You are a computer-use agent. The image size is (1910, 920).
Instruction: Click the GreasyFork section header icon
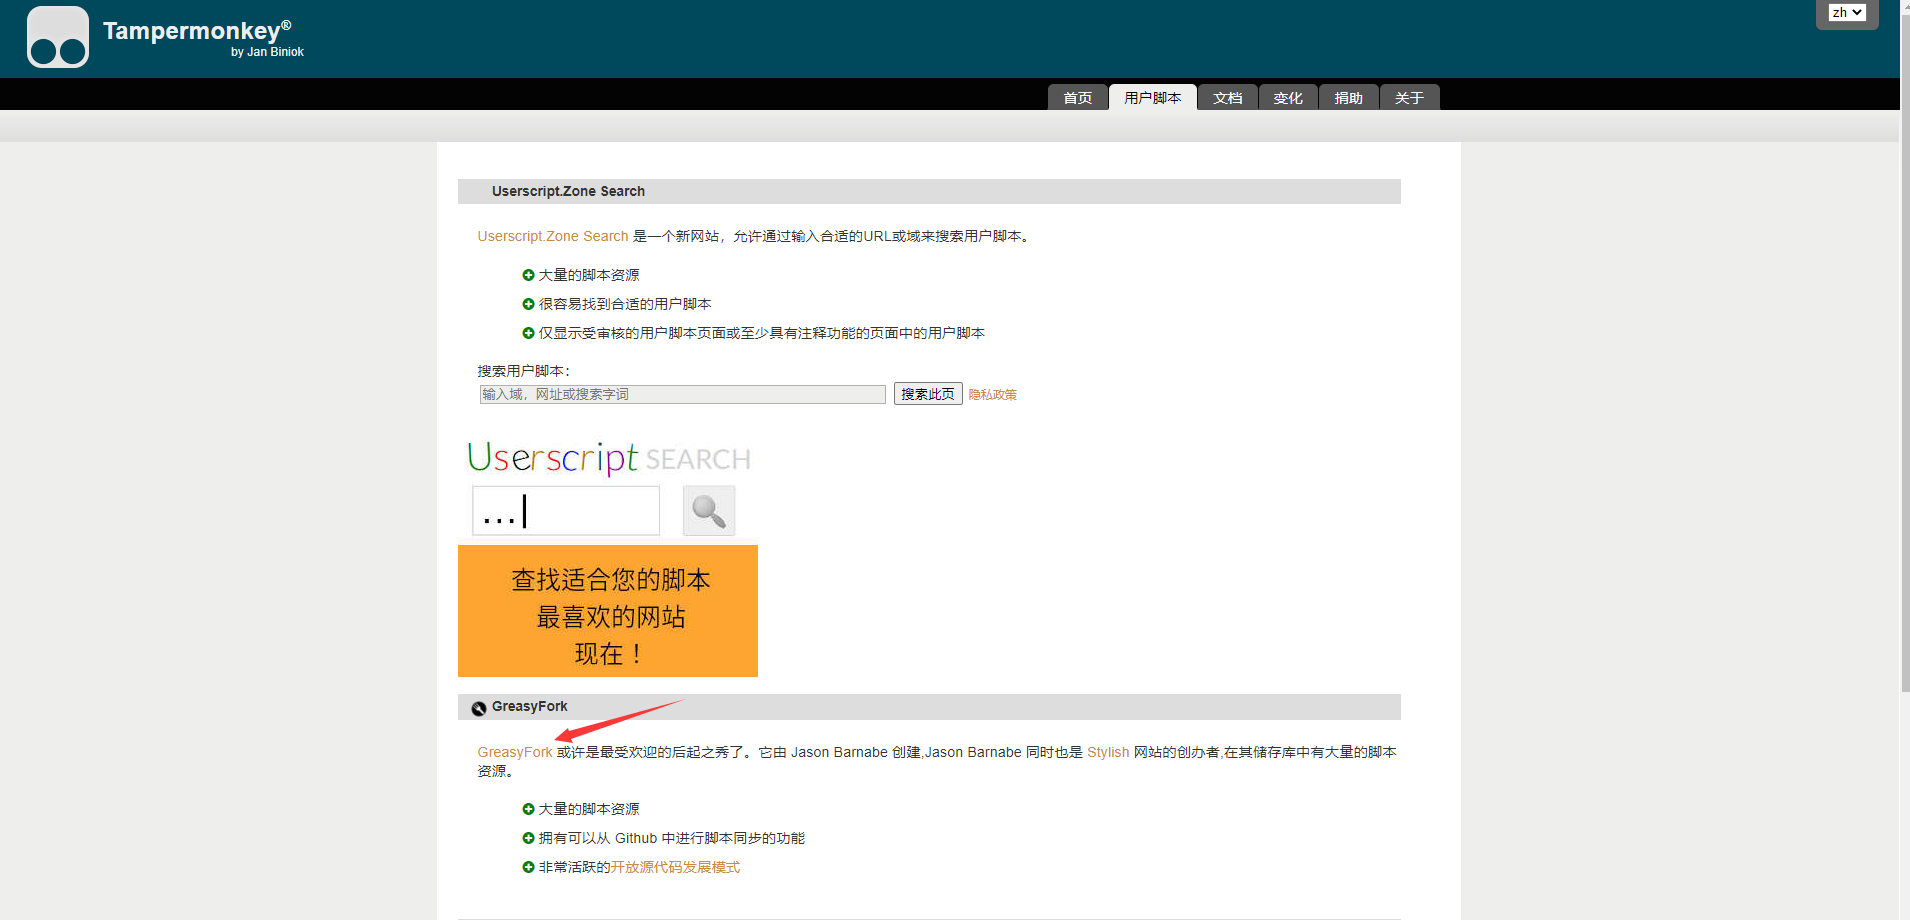pyautogui.click(x=479, y=708)
